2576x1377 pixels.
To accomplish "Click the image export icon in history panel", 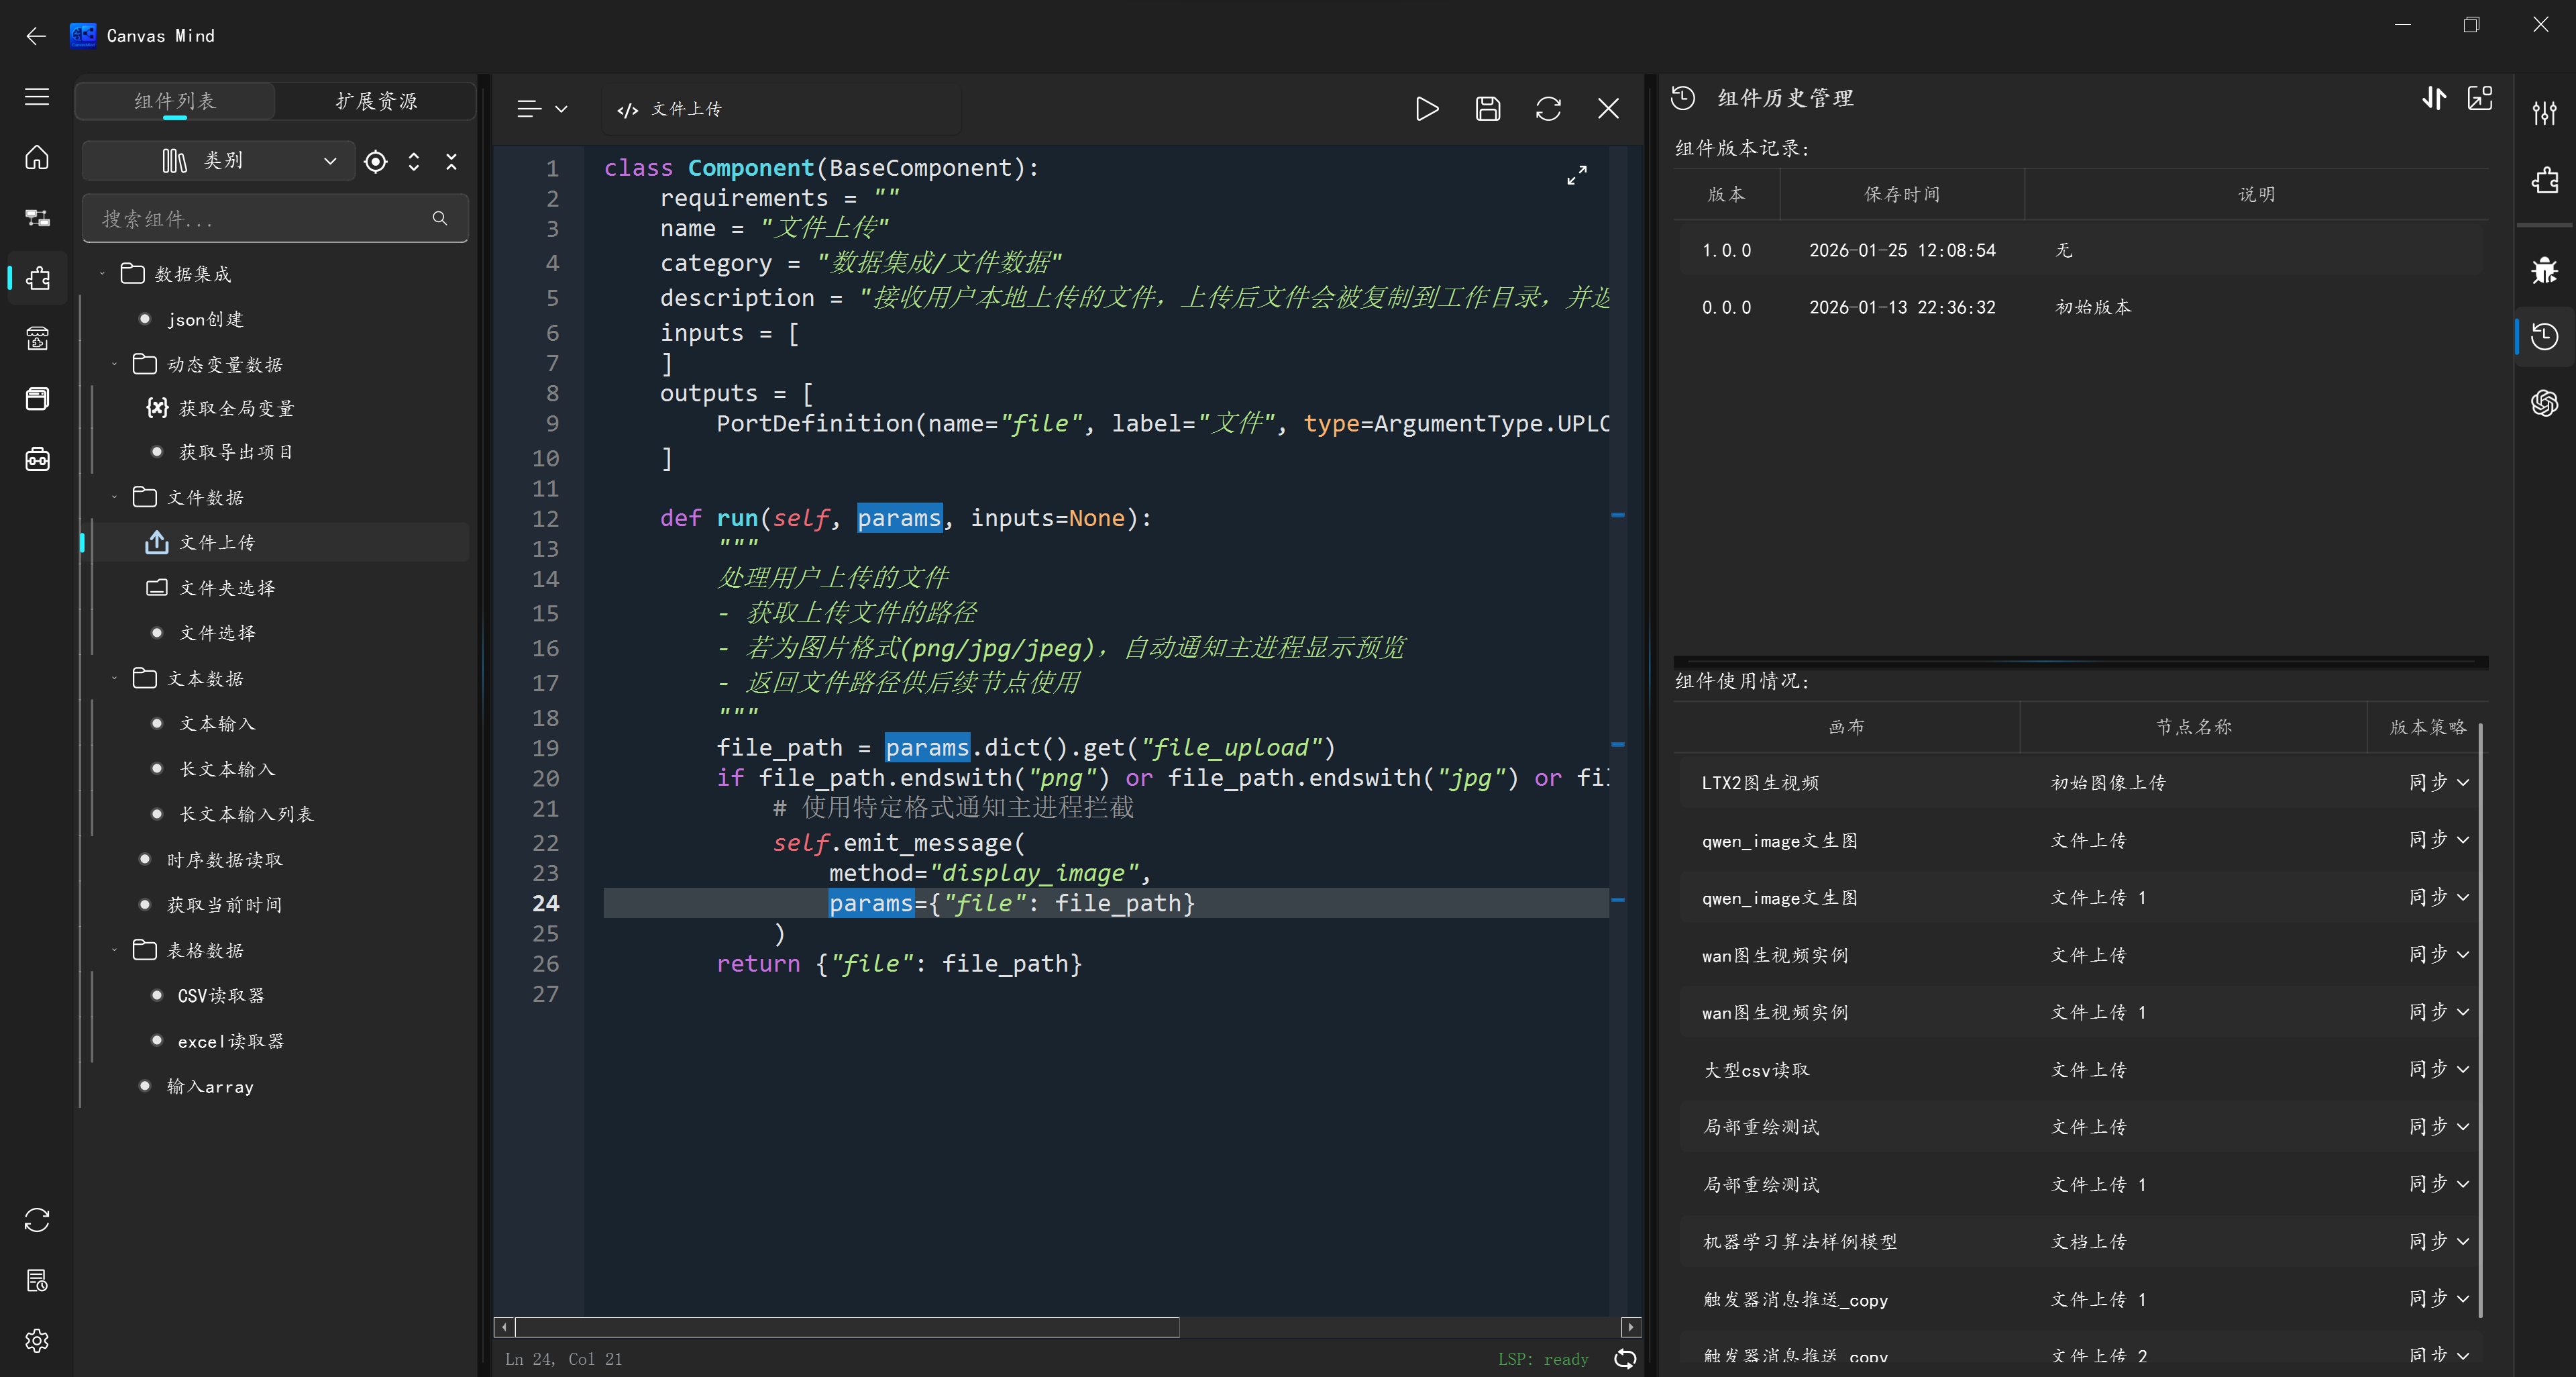I will tap(2480, 98).
